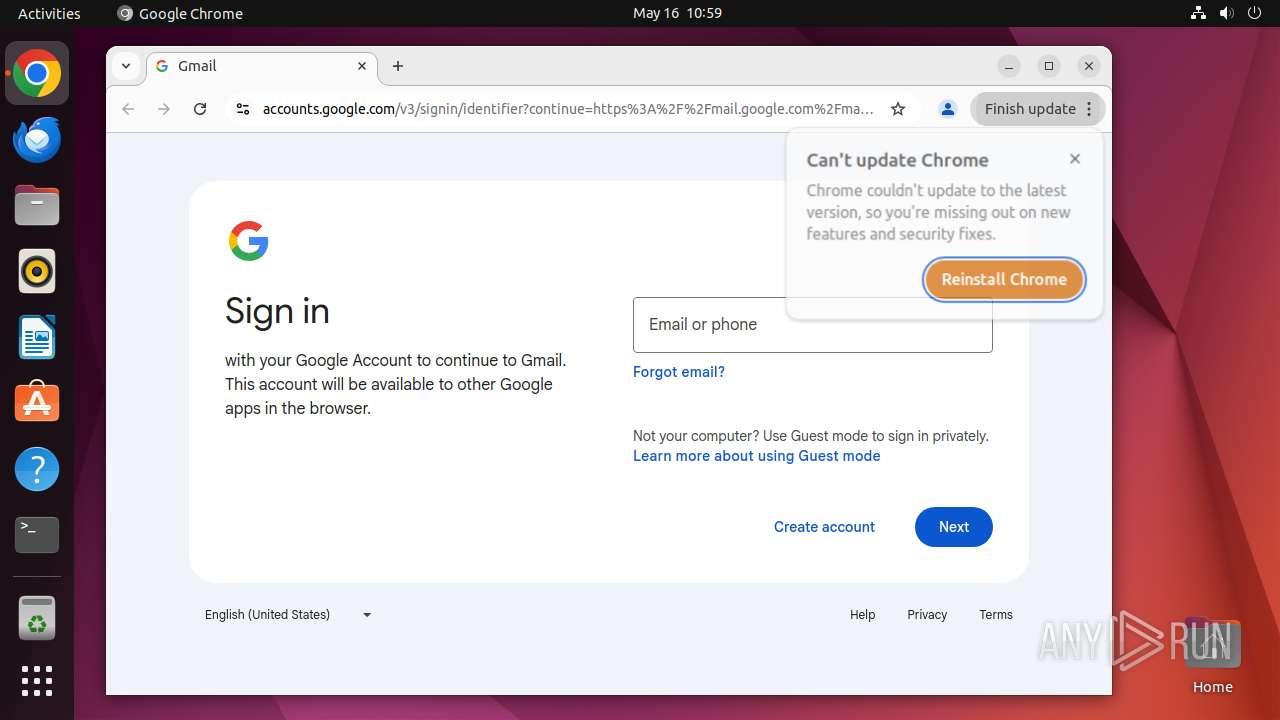
Task: Open the Help icon in dock
Action: pyautogui.click(x=37, y=469)
